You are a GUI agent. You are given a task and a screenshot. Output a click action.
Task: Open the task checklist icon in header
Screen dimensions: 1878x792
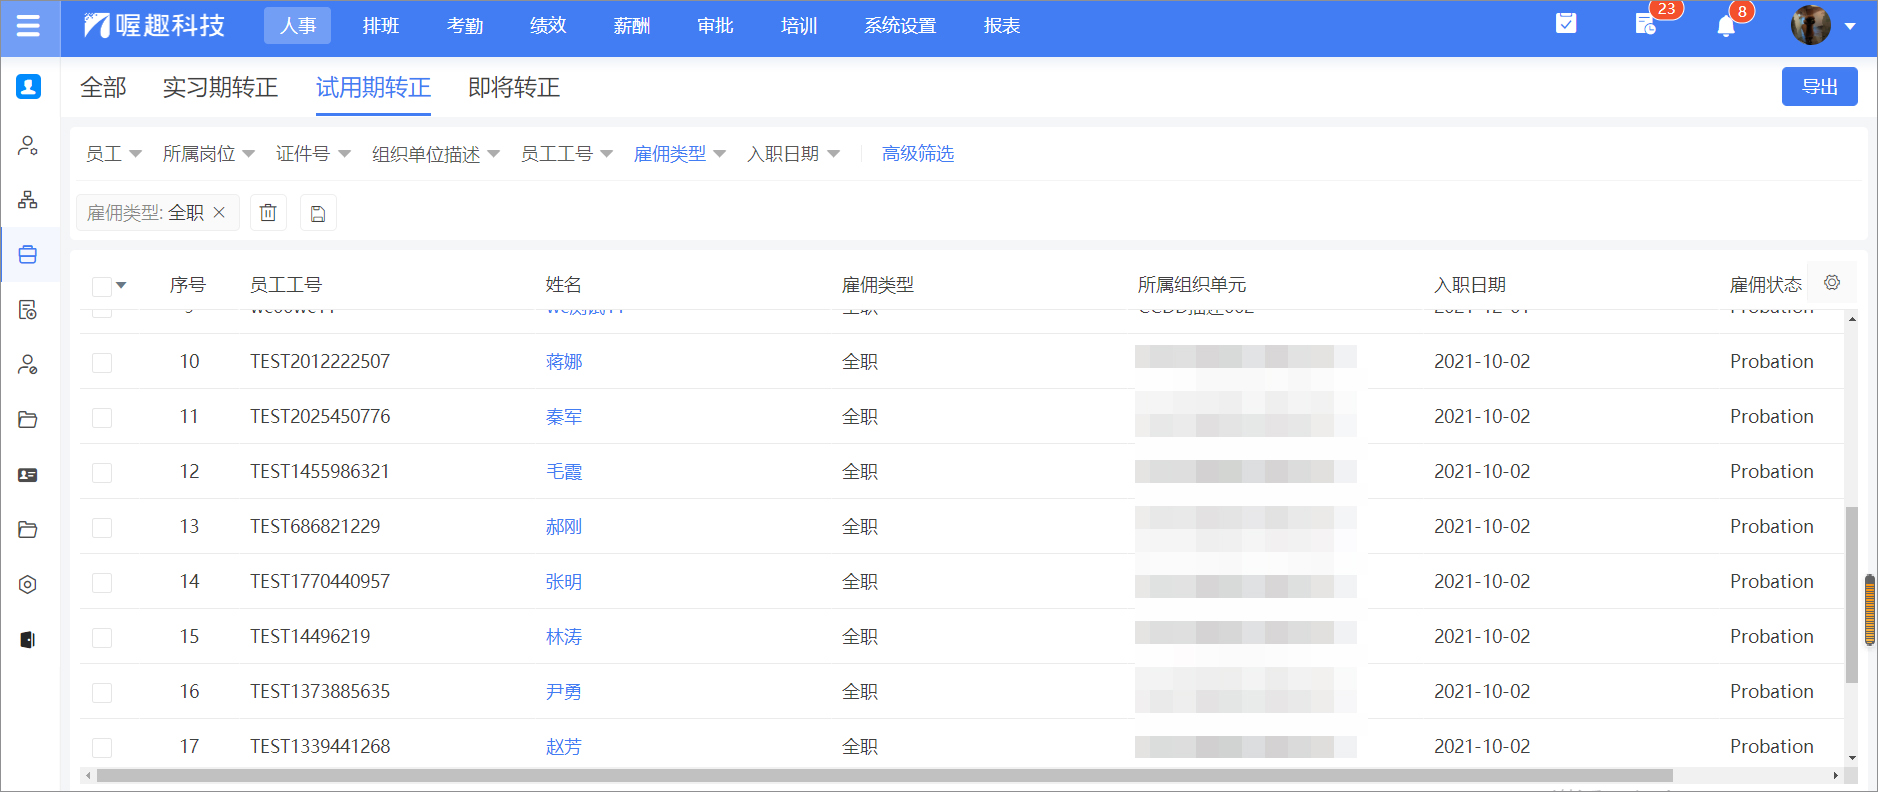coord(1566,23)
